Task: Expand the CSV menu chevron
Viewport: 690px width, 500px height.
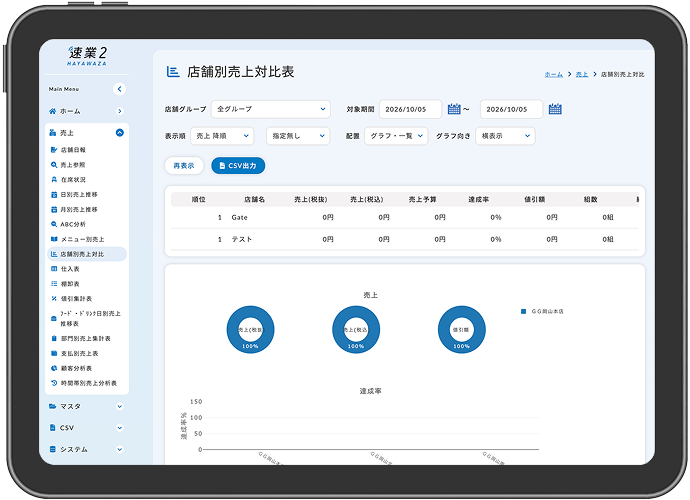Action: (119, 428)
